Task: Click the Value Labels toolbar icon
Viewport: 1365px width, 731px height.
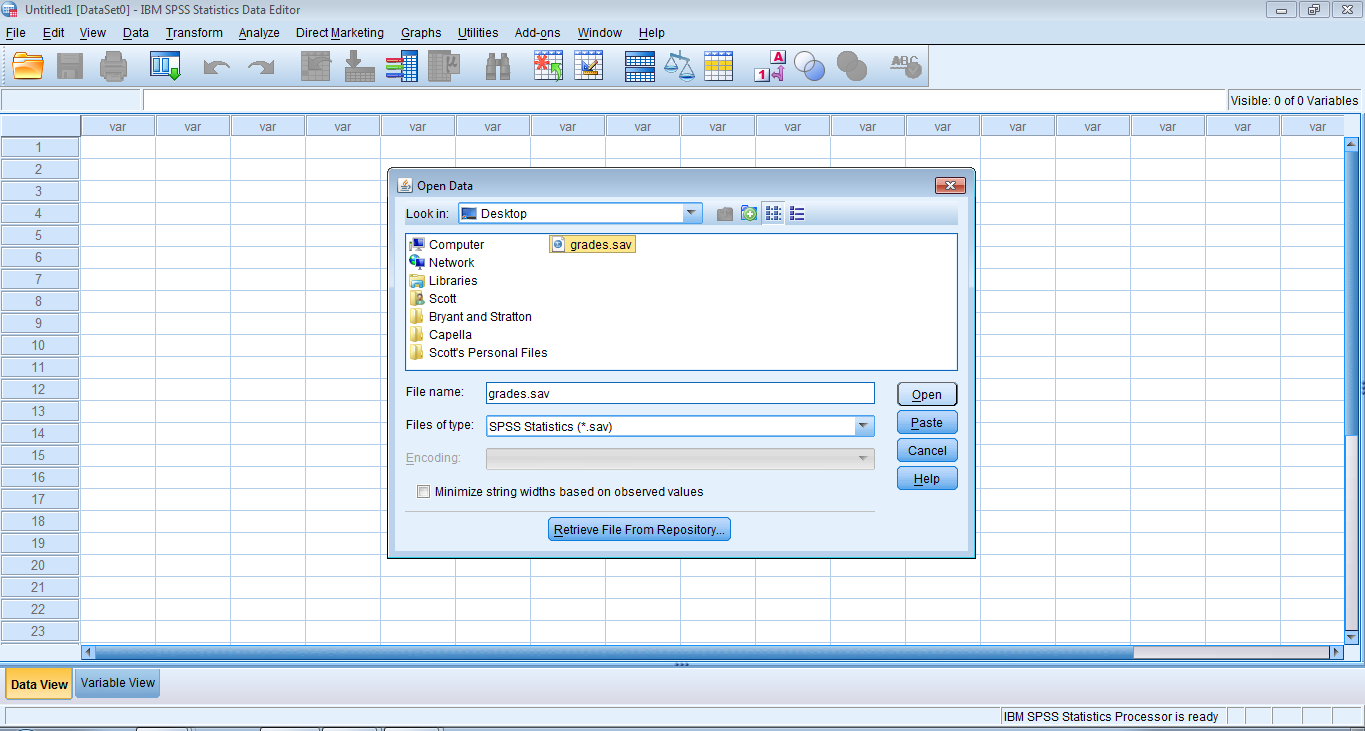Action: (769, 67)
